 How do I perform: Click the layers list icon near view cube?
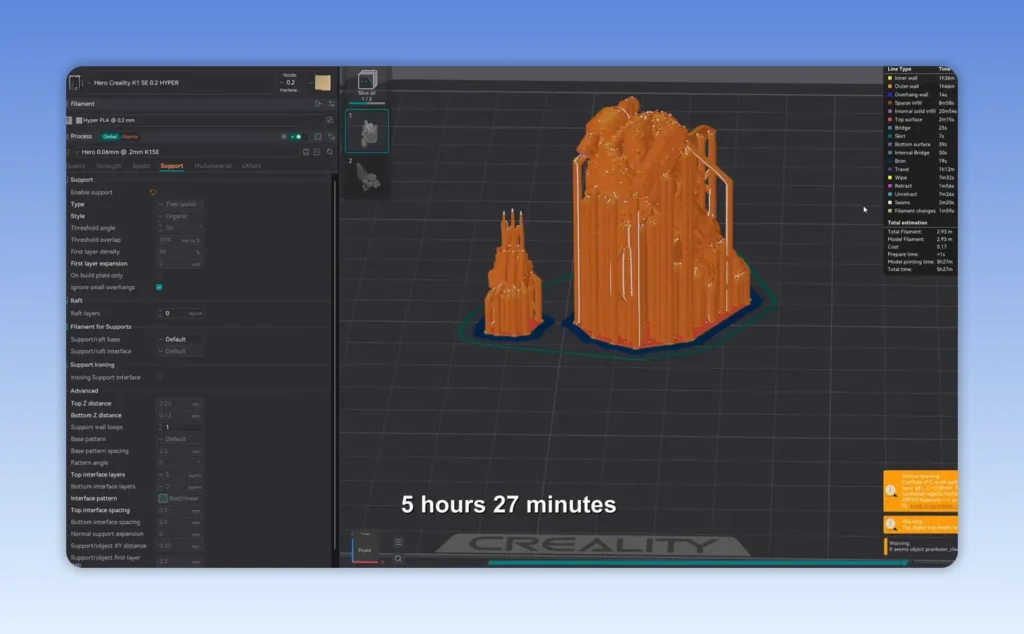(x=398, y=542)
